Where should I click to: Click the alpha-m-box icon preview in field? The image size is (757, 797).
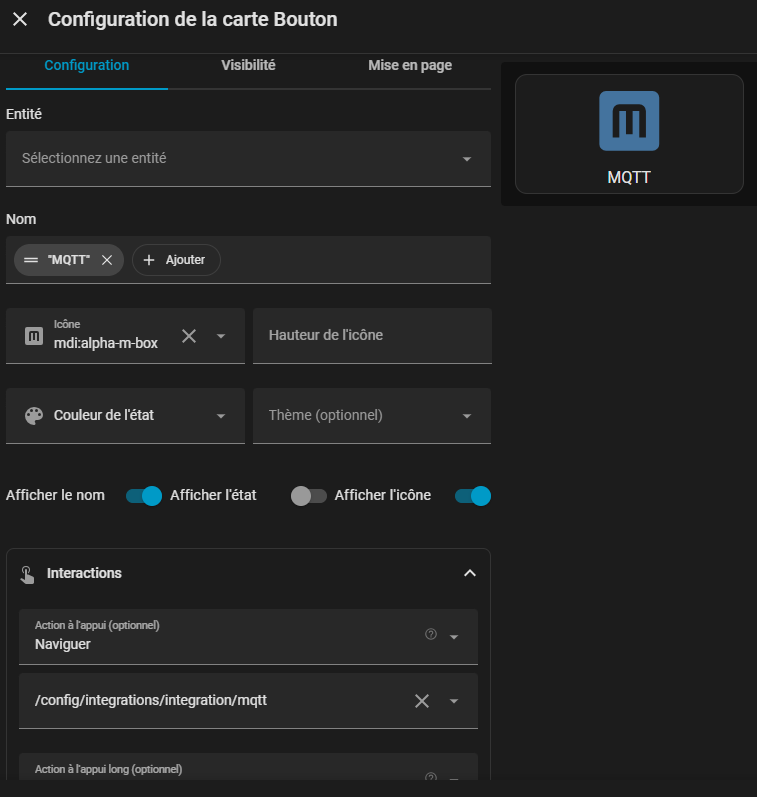point(34,336)
